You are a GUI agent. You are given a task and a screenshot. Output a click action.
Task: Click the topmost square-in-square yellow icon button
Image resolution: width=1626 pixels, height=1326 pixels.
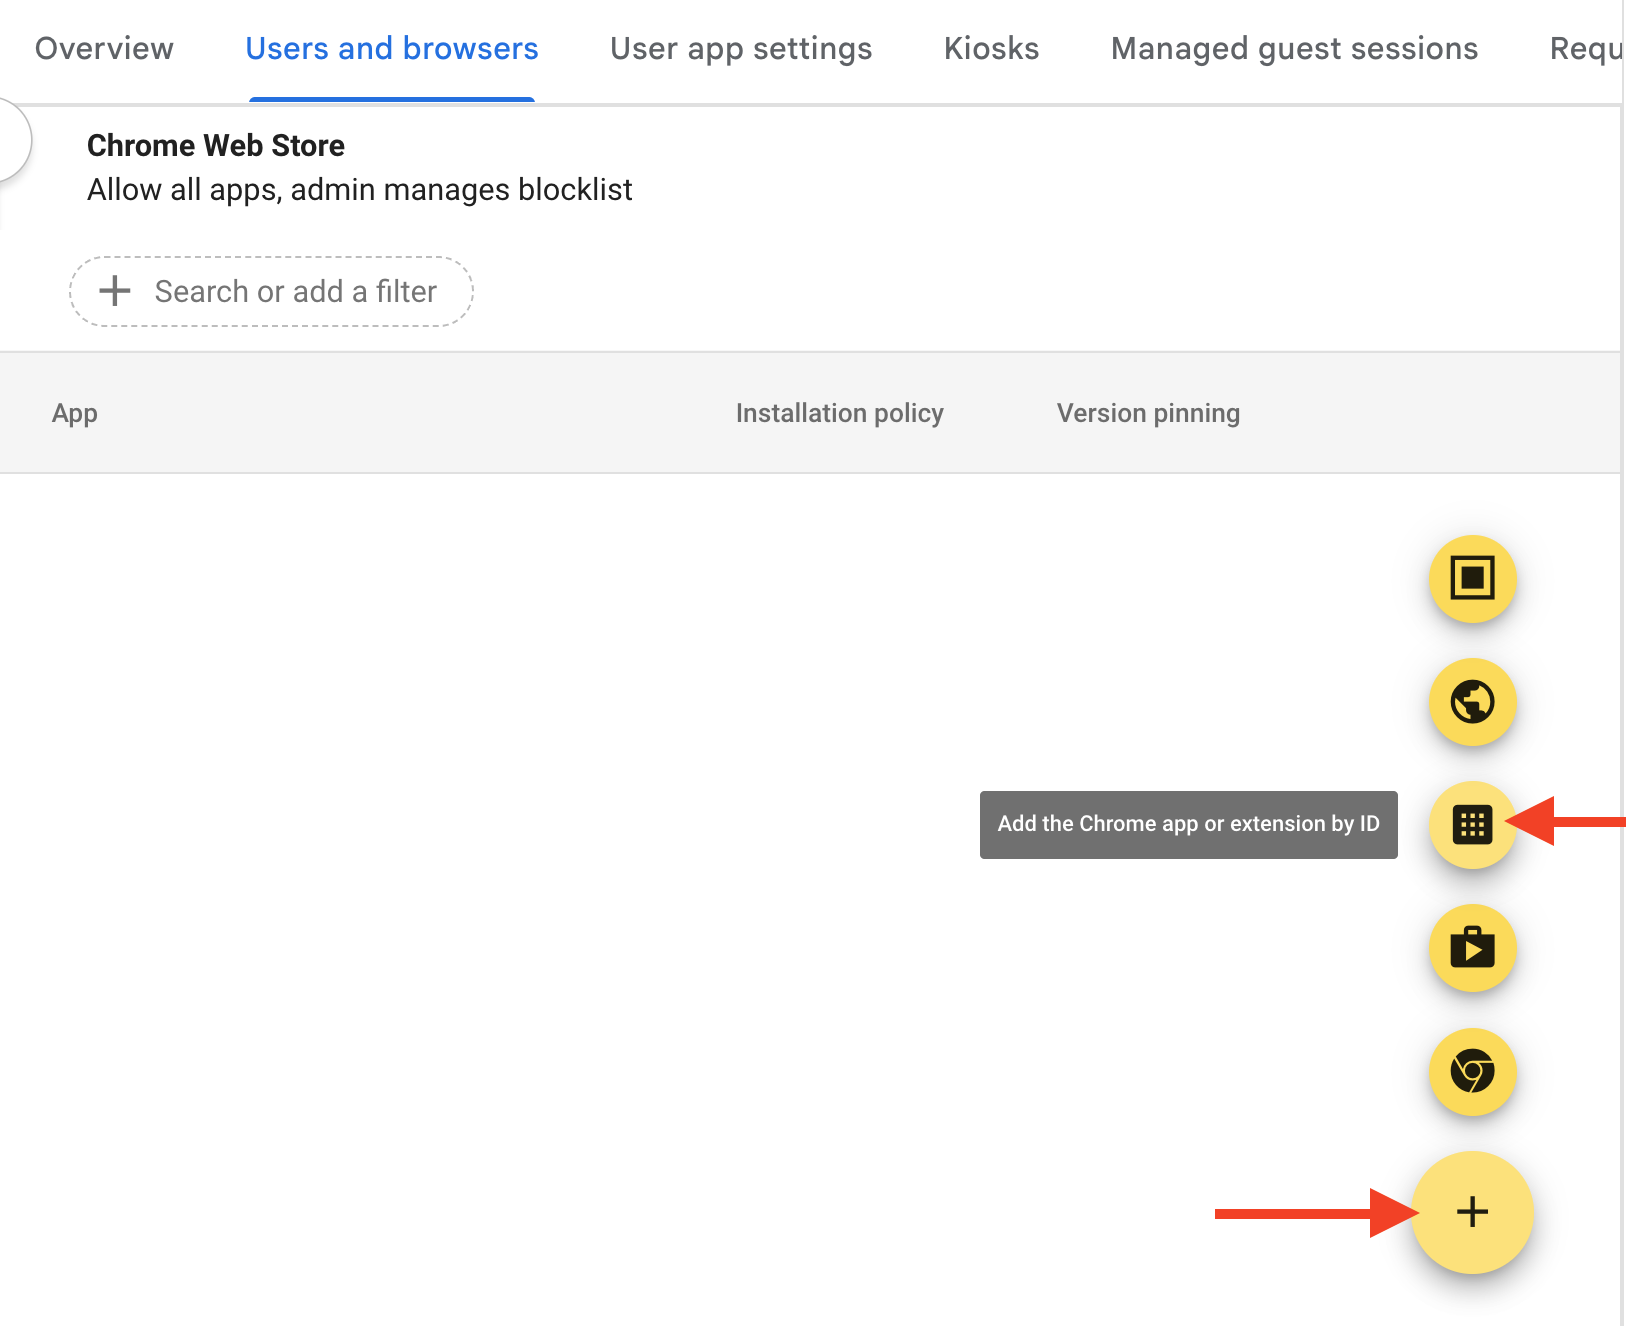1472,579
